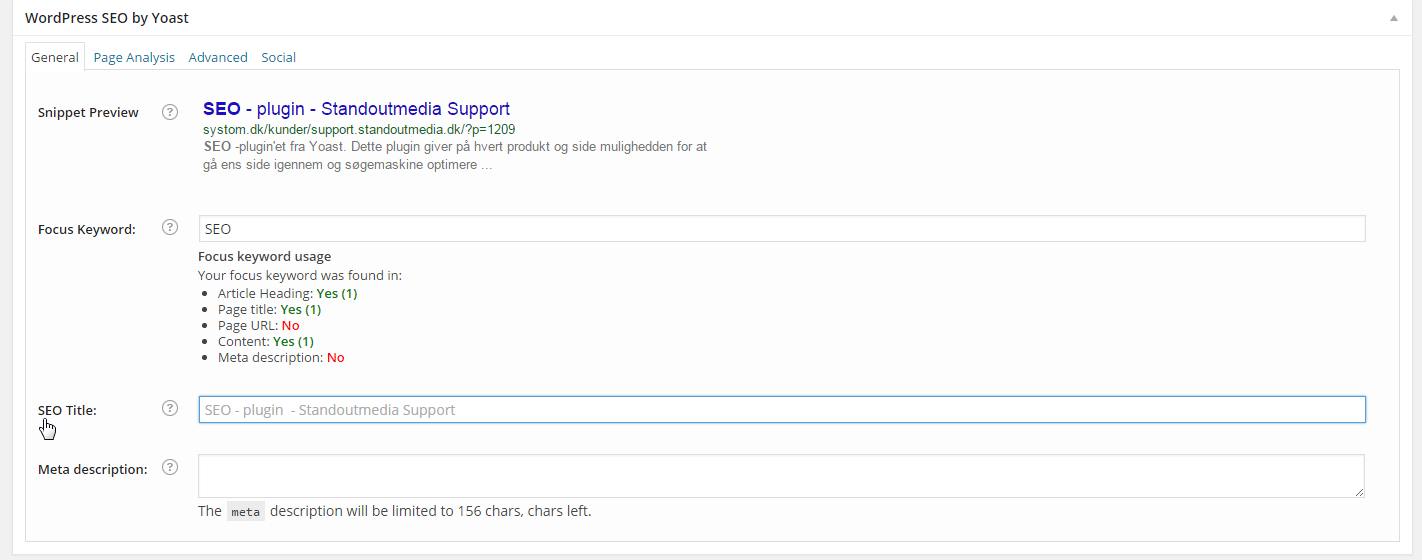
Task: Click the snippet preview title link
Action: (x=356, y=109)
